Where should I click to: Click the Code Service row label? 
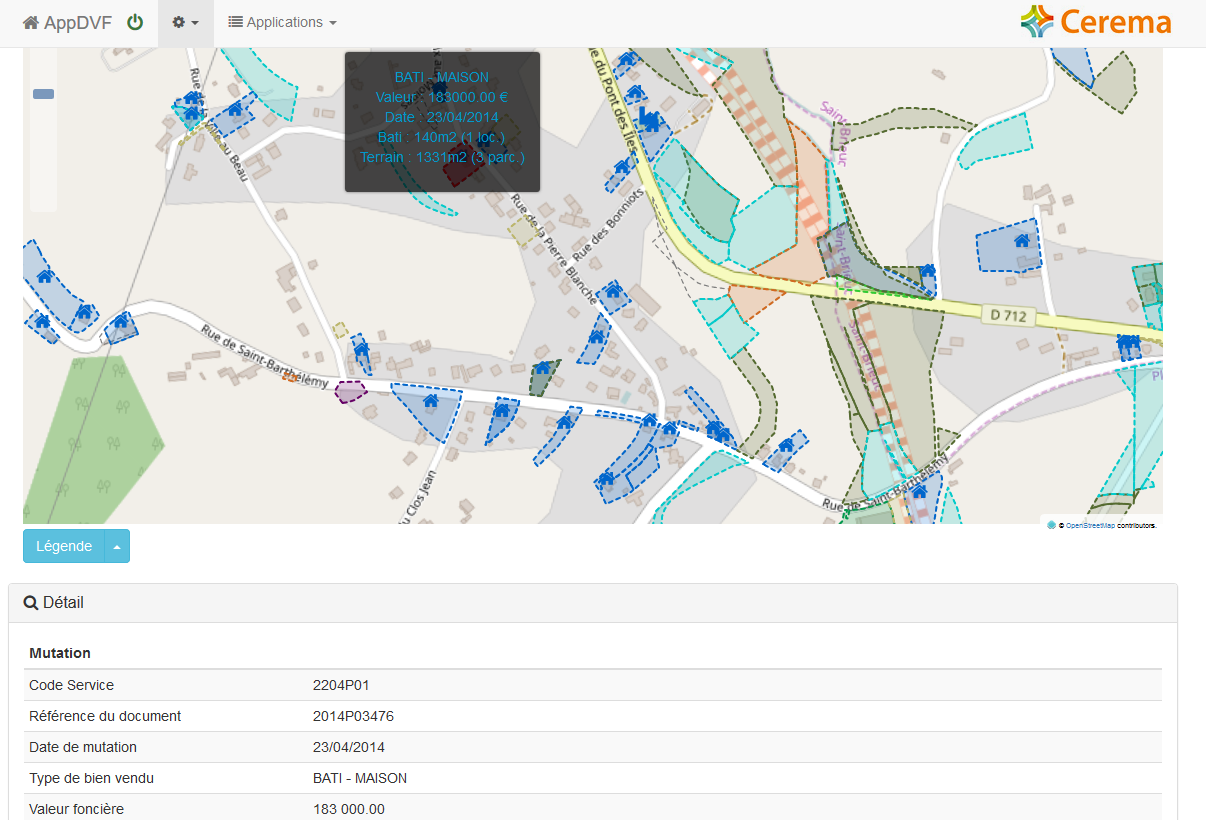pos(71,685)
